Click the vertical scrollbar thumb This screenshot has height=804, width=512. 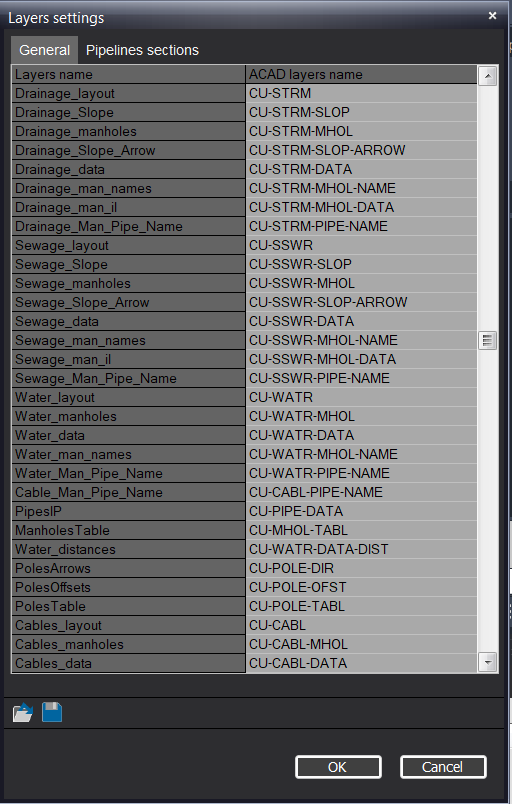coord(487,340)
